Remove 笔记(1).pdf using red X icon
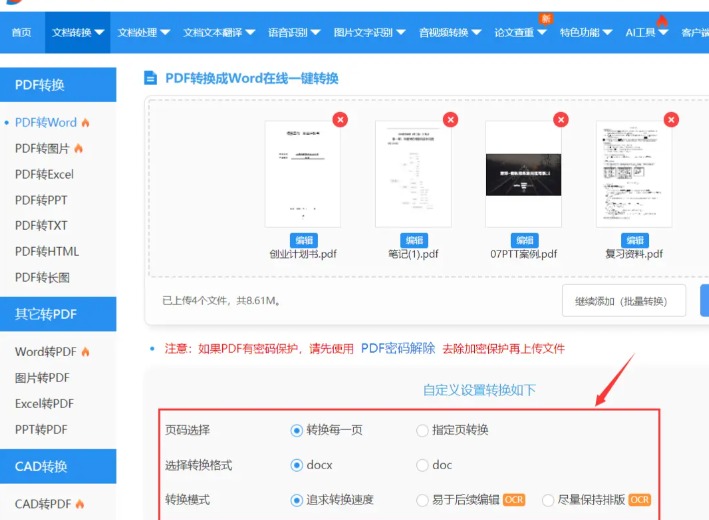Image resolution: width=709 pixels, height=520 pixels. click(x=450, y=120)
